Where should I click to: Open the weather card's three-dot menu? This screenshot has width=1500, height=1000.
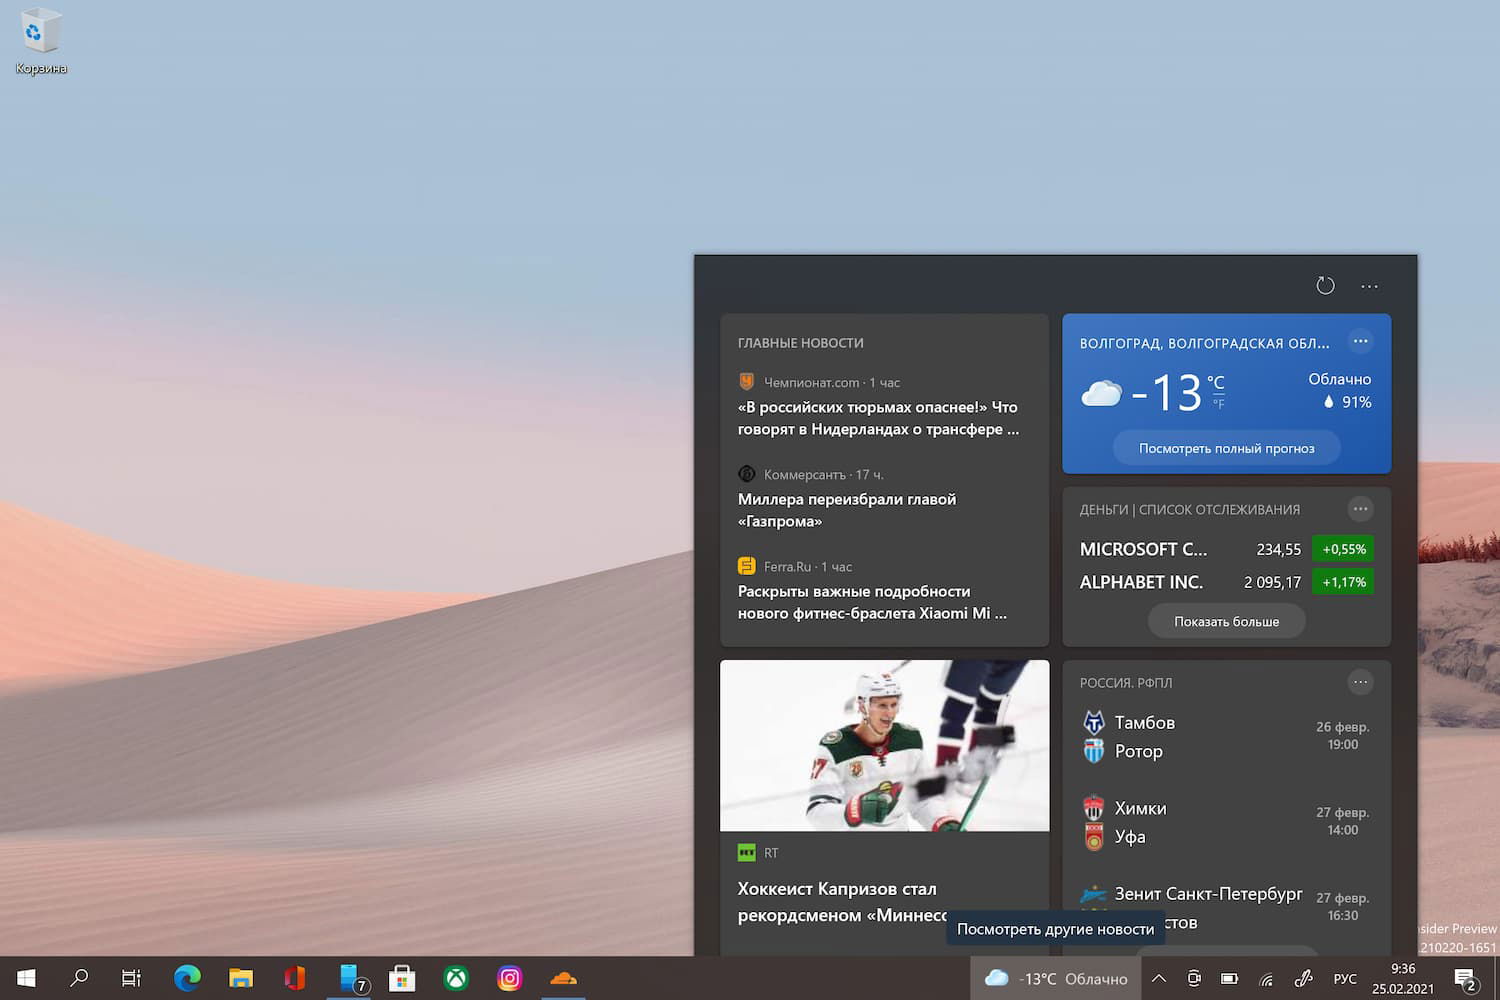click(x=1360, y=341)
